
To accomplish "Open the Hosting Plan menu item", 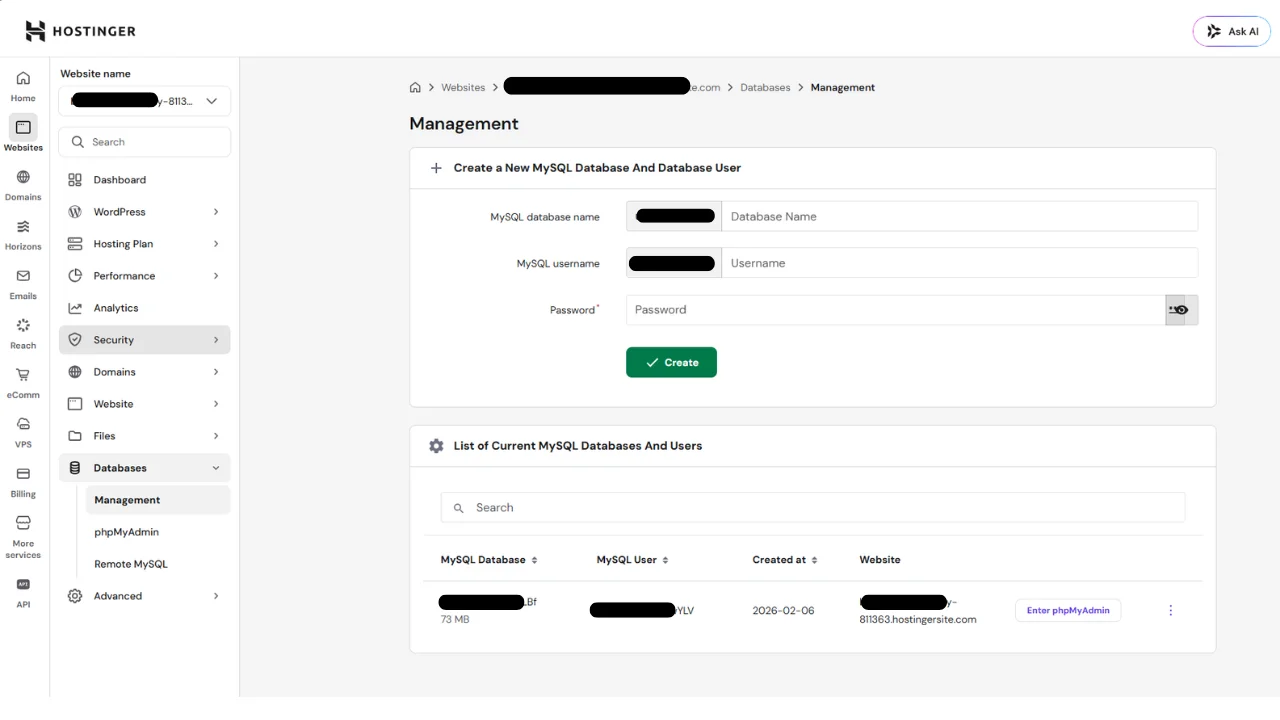I will click(144, 244).
